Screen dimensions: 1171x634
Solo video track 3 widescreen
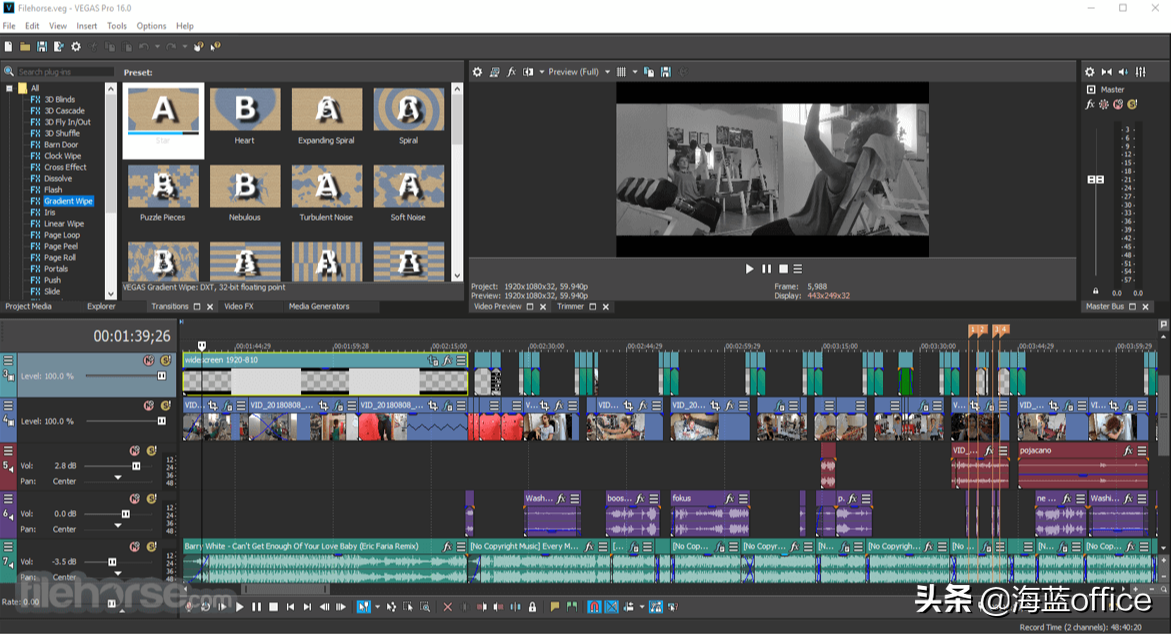tap(165, 361)
